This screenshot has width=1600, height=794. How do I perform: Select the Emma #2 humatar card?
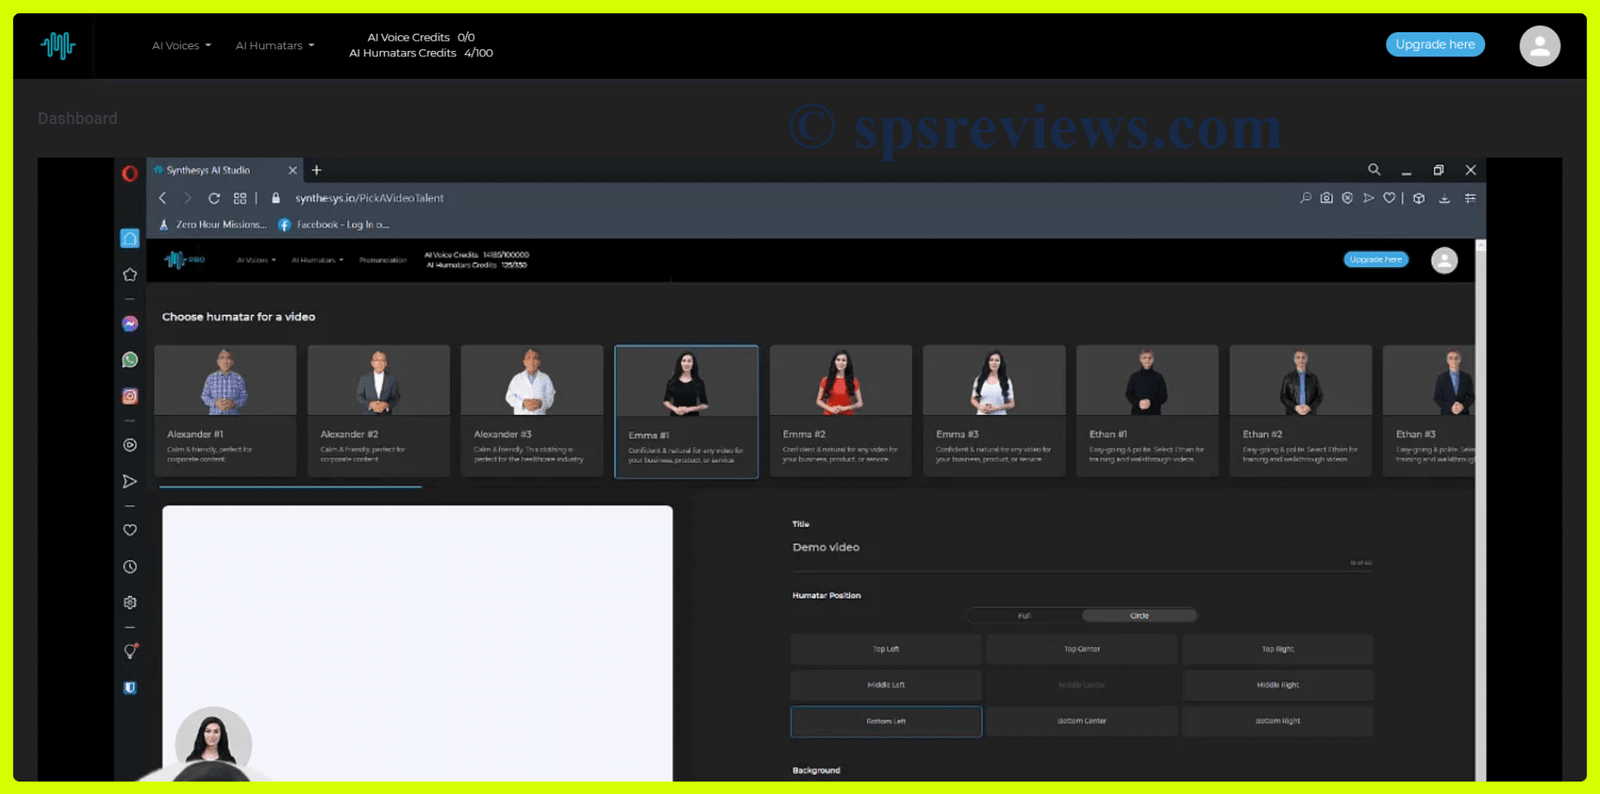tap(840, 410)
